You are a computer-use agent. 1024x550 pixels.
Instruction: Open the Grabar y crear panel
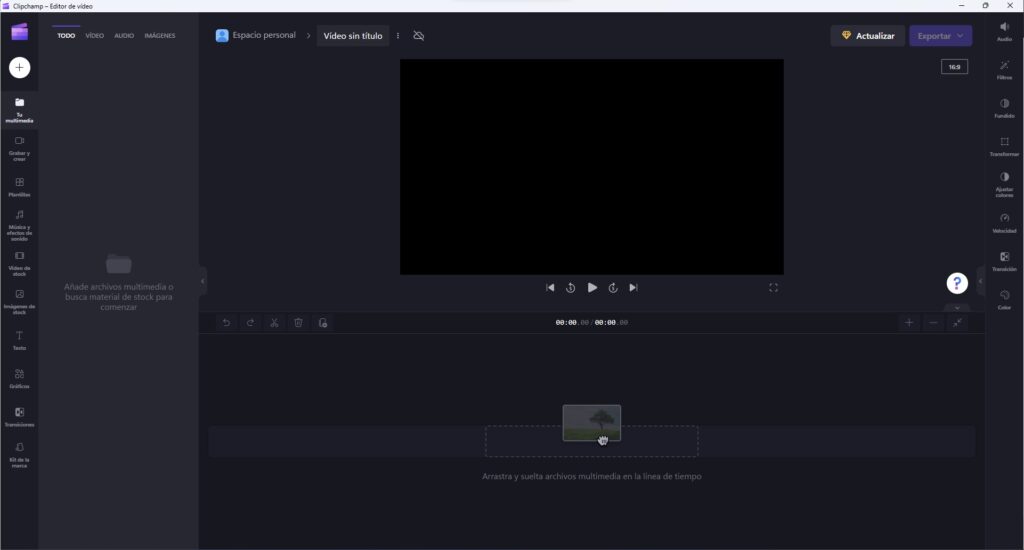(19, 146)
